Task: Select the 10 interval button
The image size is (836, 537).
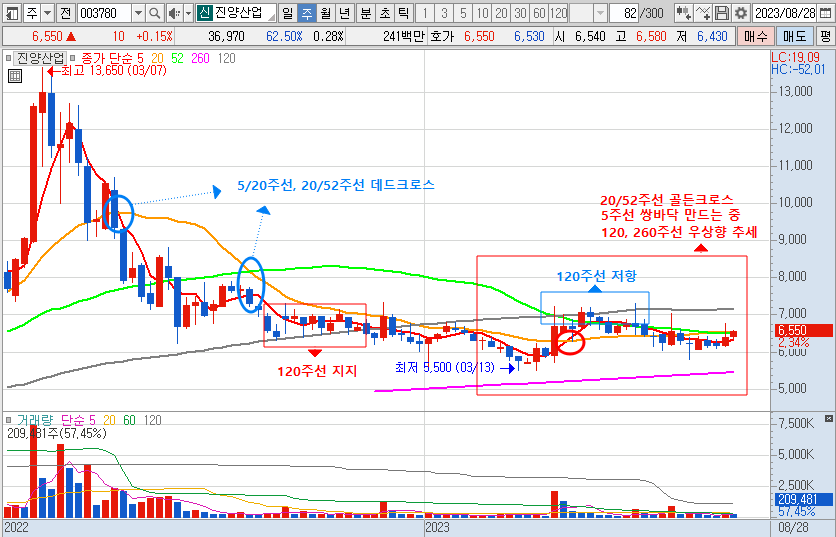Action: click(x=483, y=13)
